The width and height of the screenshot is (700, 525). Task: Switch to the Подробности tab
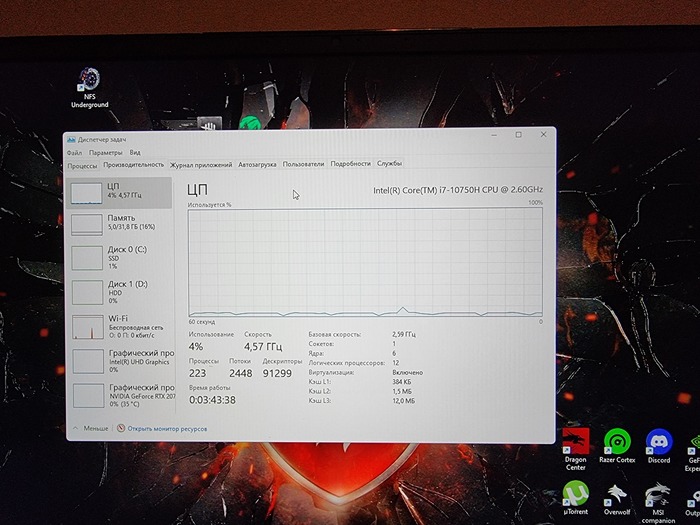click(350, 163)
